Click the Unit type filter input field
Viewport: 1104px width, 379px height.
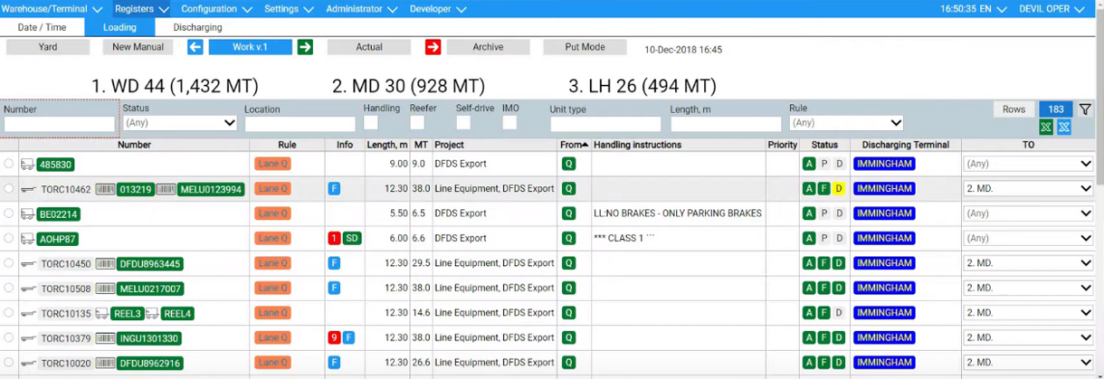[x=606, y=124]
